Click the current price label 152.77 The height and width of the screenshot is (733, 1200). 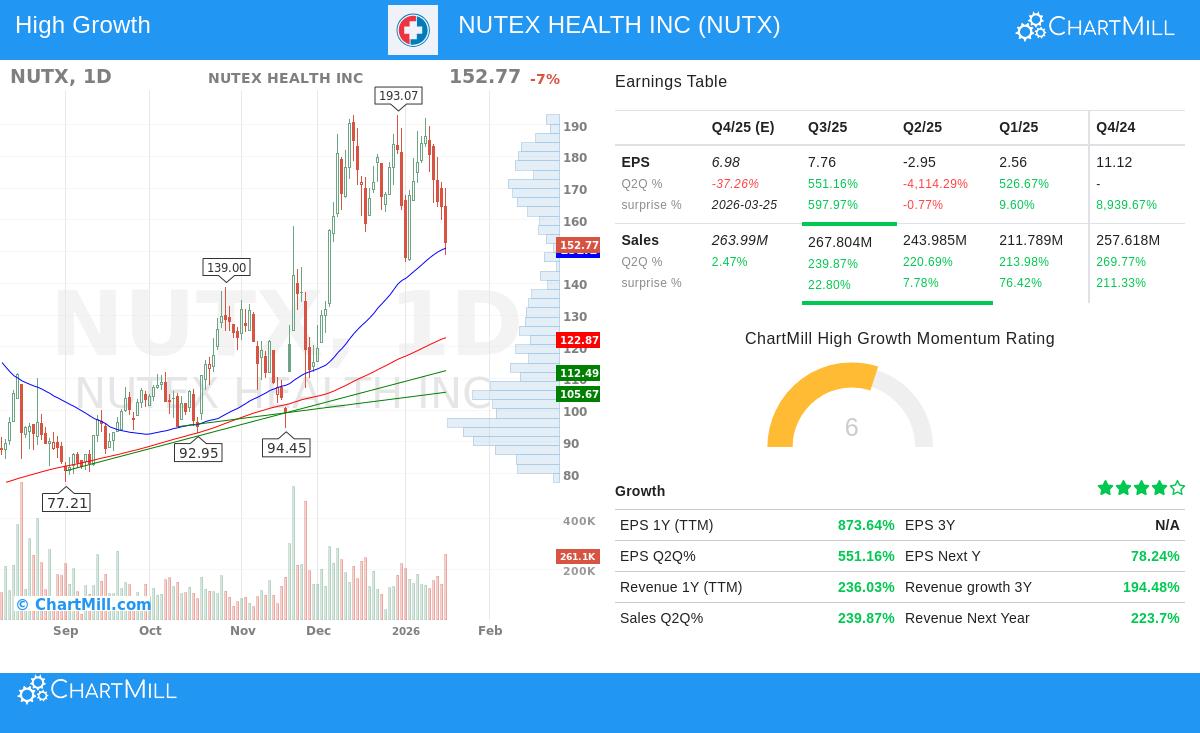click(x=579, y=245)
